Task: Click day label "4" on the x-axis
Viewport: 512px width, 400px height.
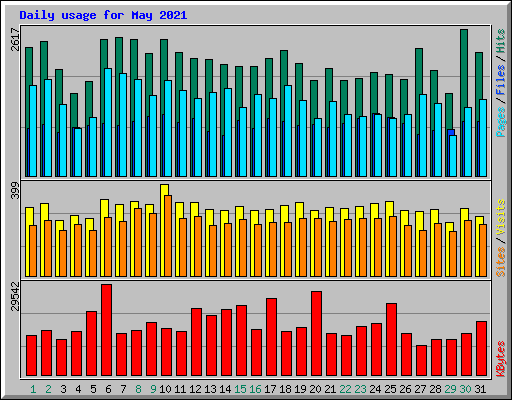Action: [78, 389]
